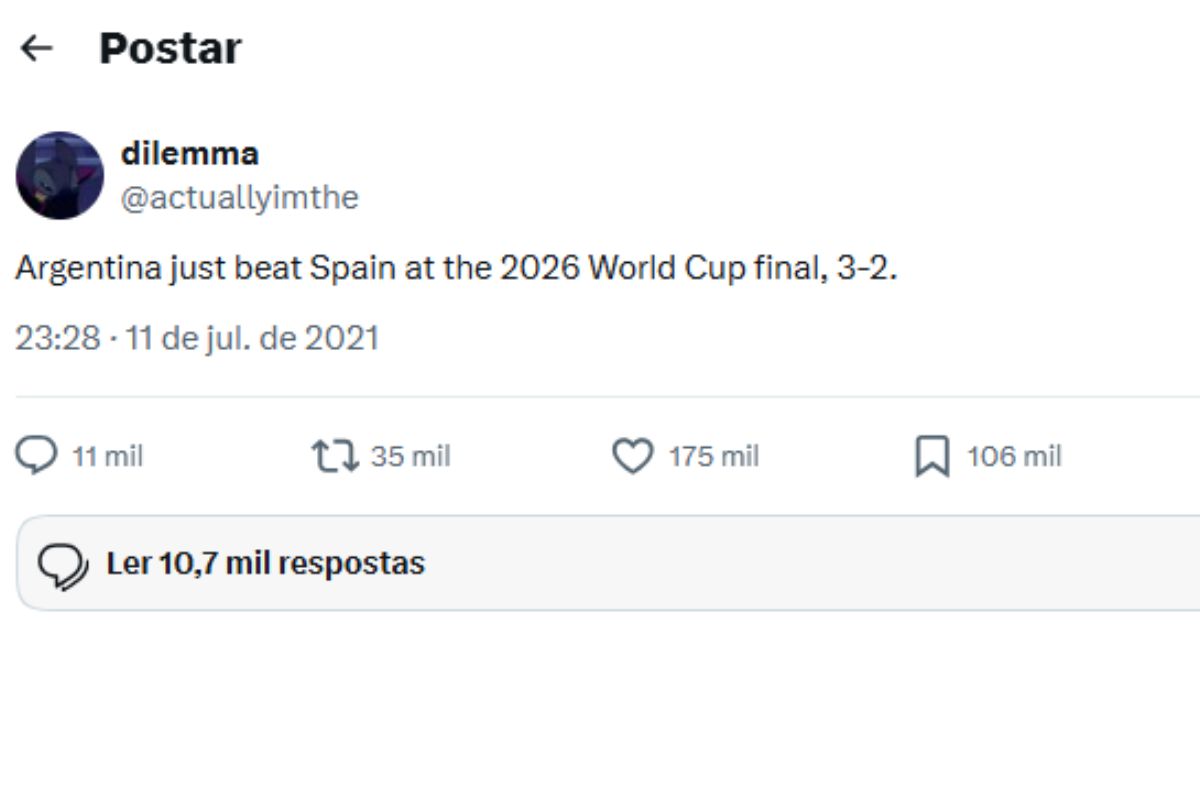Visit the dilemma display name link
This screenshot has height=800, width=1200.
pyautogui.click(x=189, y=154)
